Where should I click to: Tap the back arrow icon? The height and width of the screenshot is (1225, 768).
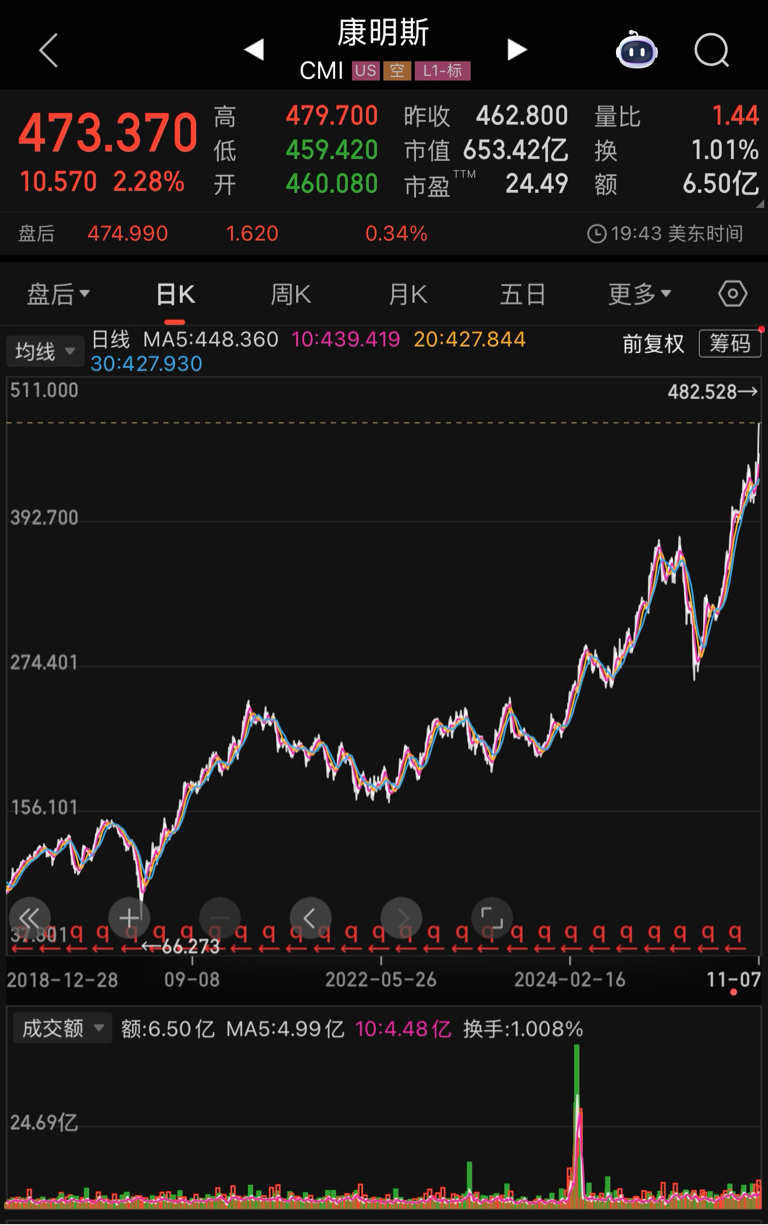[48, 50]
